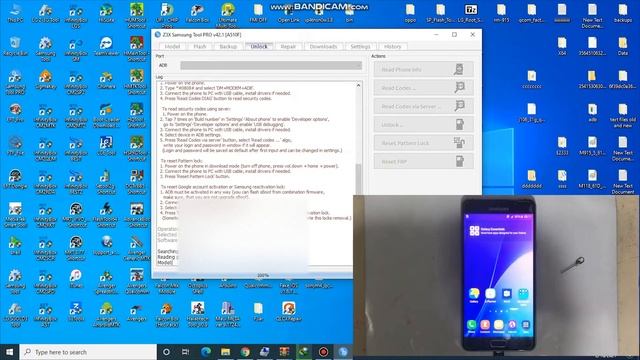Open the History tab
The image size is (640, 360).
coord(392,47)
